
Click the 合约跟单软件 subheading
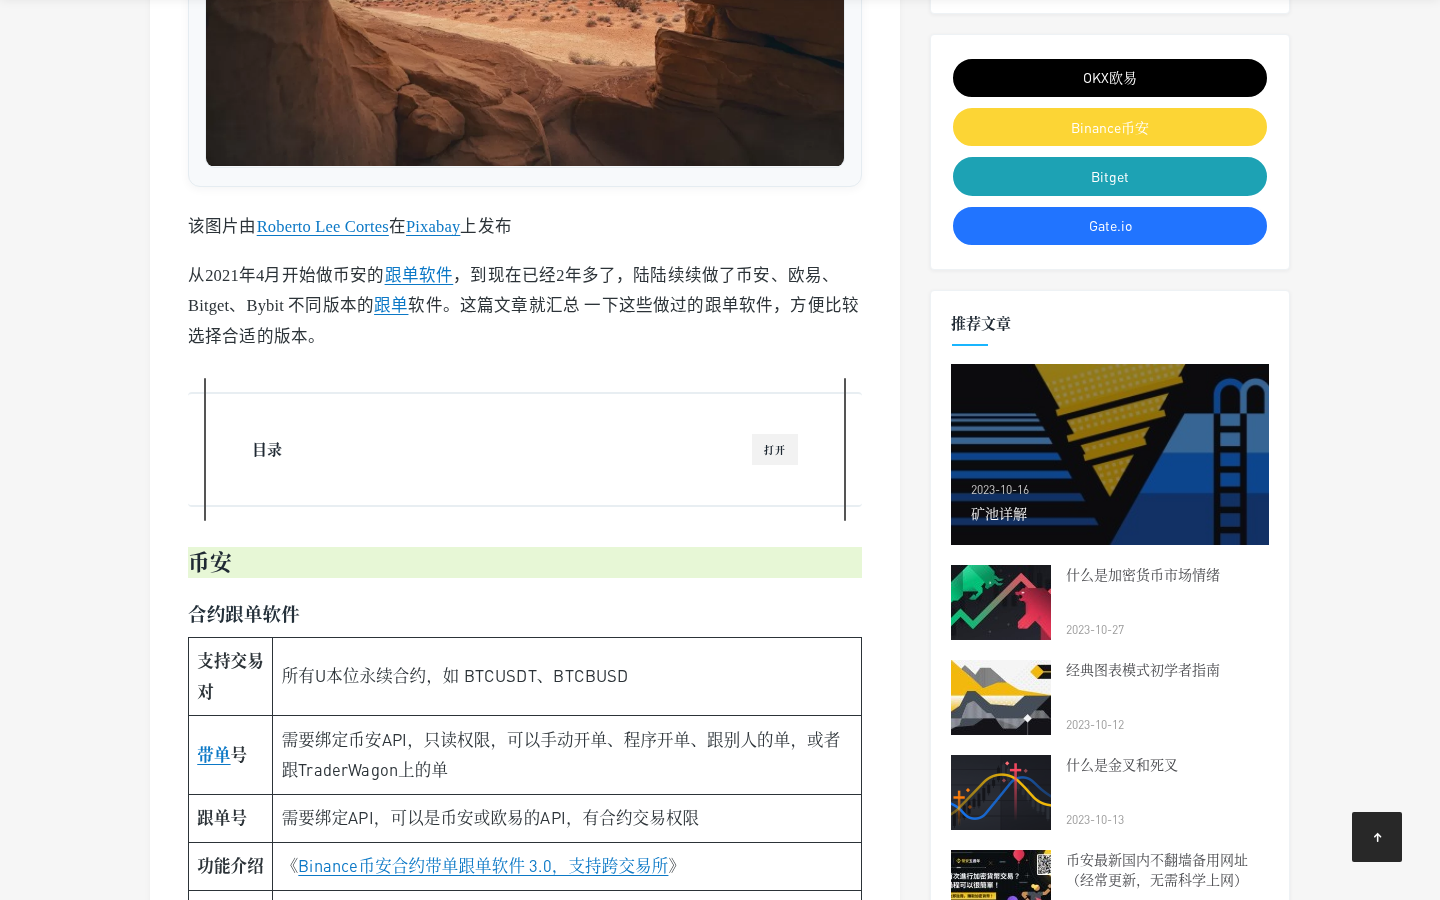[x=244, y=614]
